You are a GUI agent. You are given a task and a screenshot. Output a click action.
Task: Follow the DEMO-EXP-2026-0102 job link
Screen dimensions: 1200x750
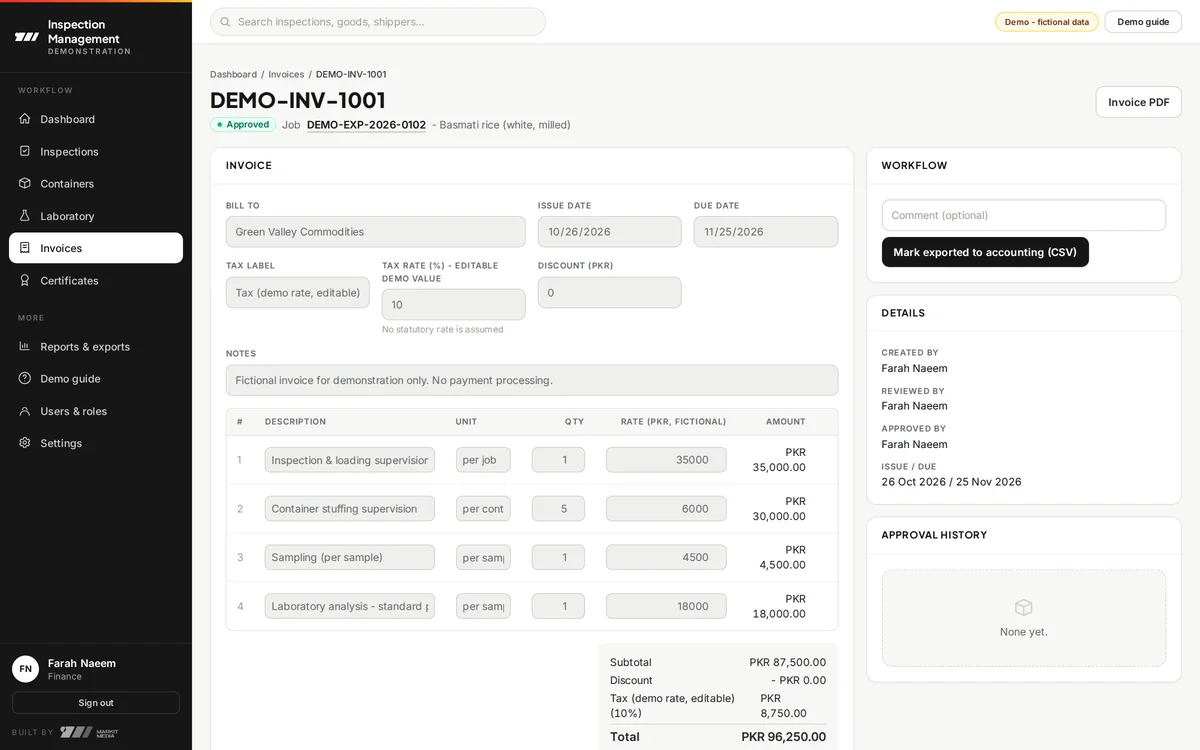point(366,125)
